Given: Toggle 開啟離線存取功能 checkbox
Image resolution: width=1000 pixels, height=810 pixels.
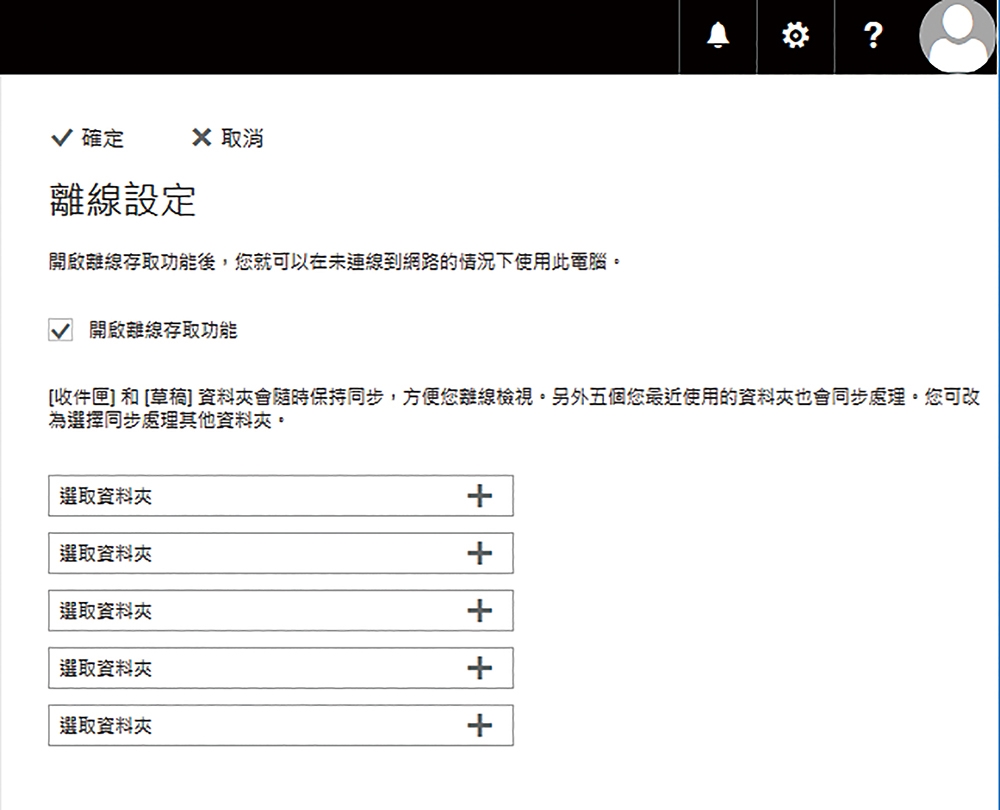Looking at the screenshot, I should pos(61,330).
